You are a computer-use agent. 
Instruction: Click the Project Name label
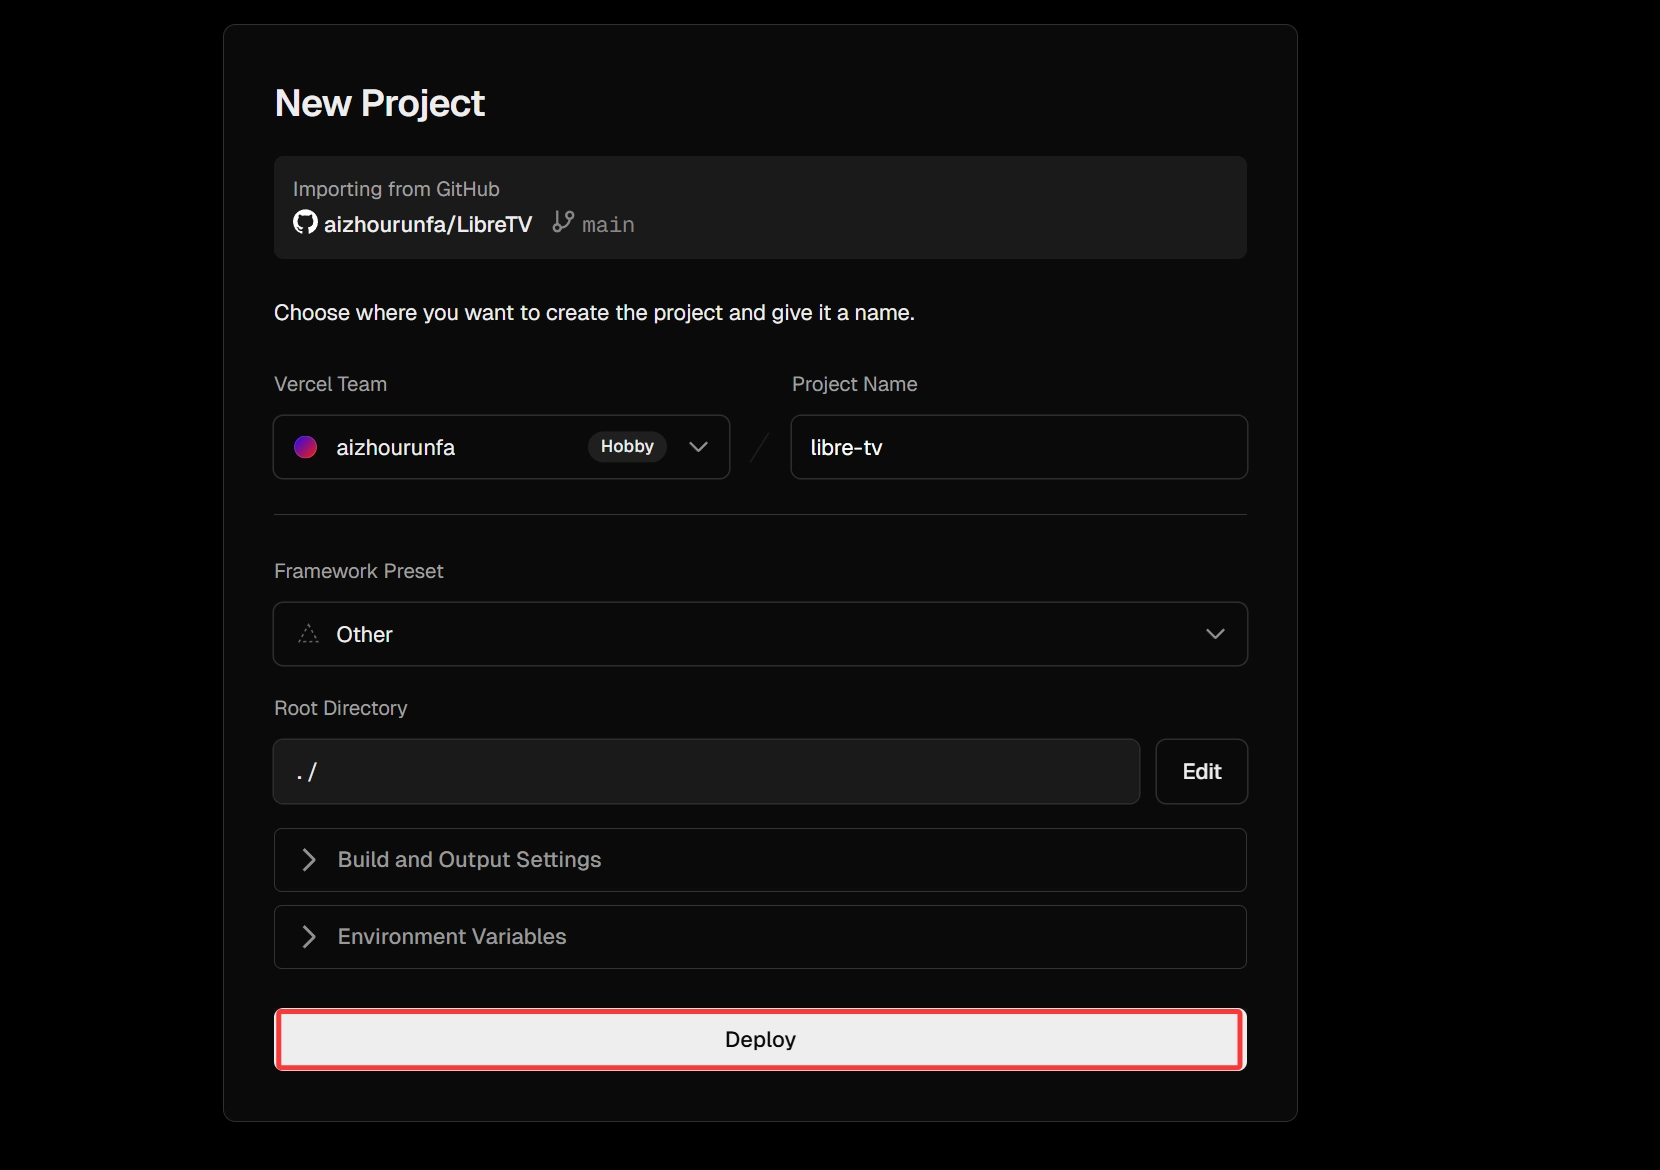855,384
